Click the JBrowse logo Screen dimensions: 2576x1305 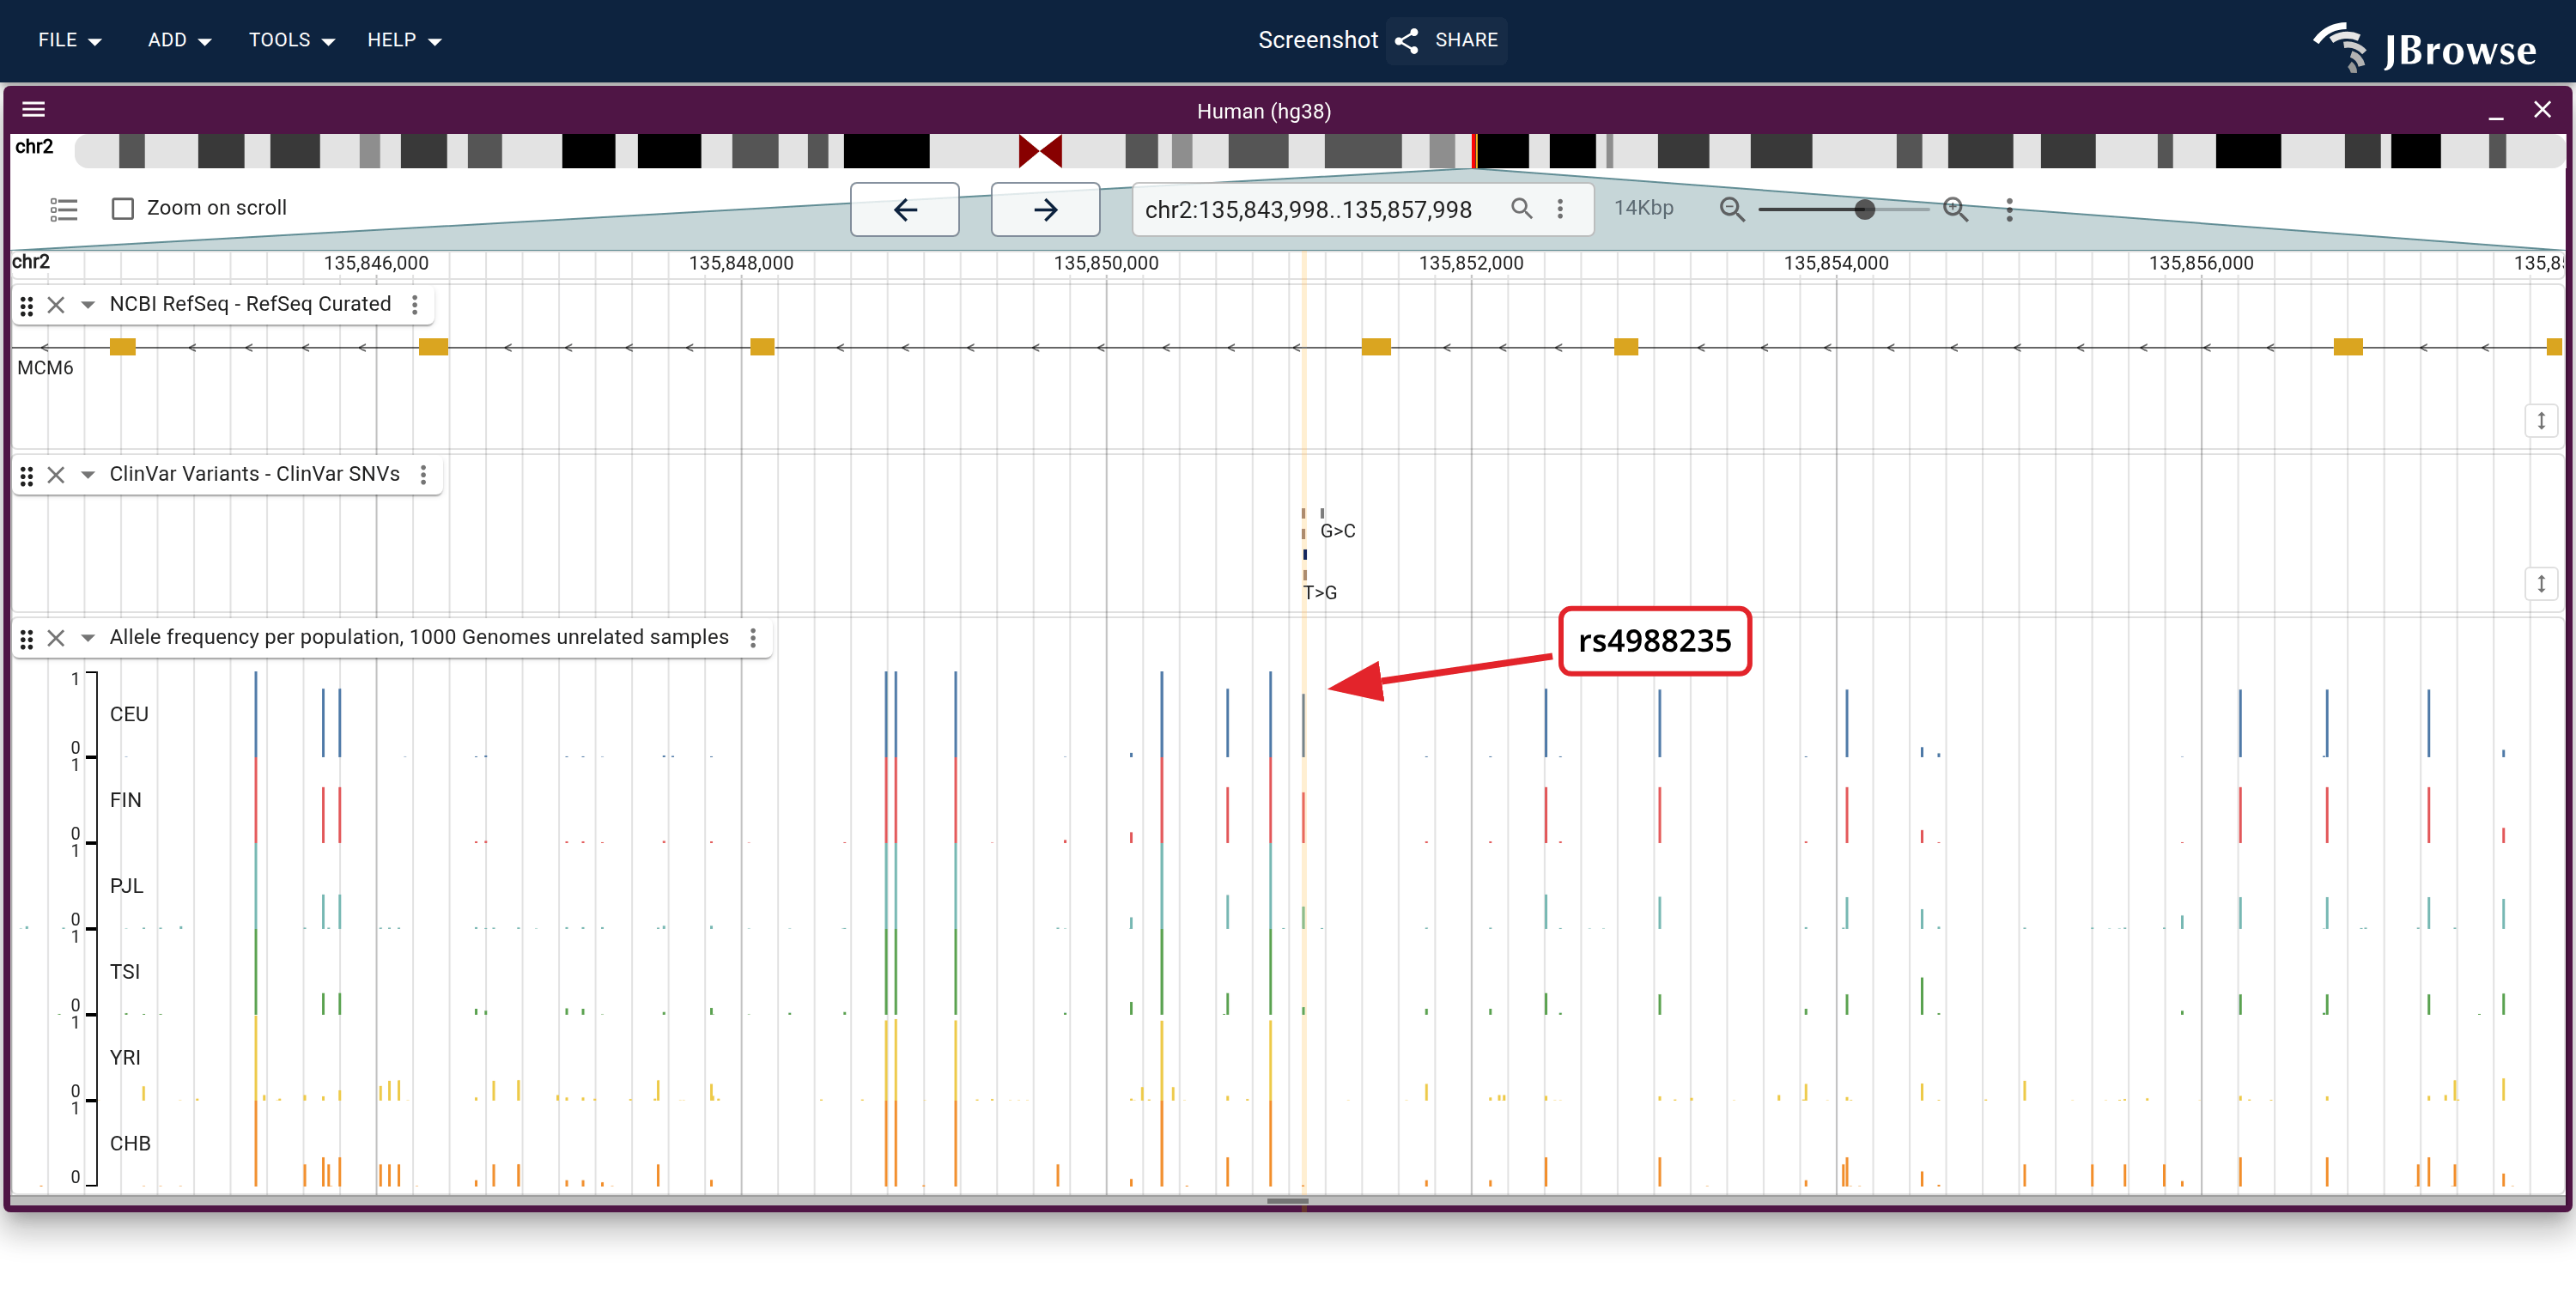tap(2424, 47)
